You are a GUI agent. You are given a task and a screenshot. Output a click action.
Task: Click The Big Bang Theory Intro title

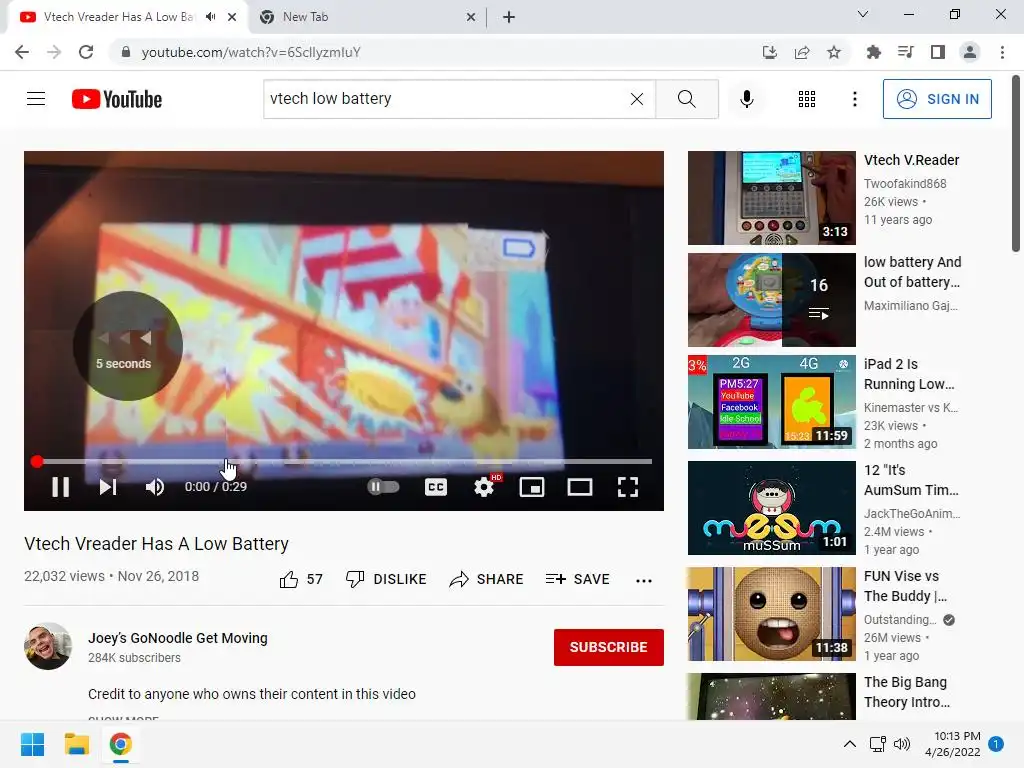906,692
